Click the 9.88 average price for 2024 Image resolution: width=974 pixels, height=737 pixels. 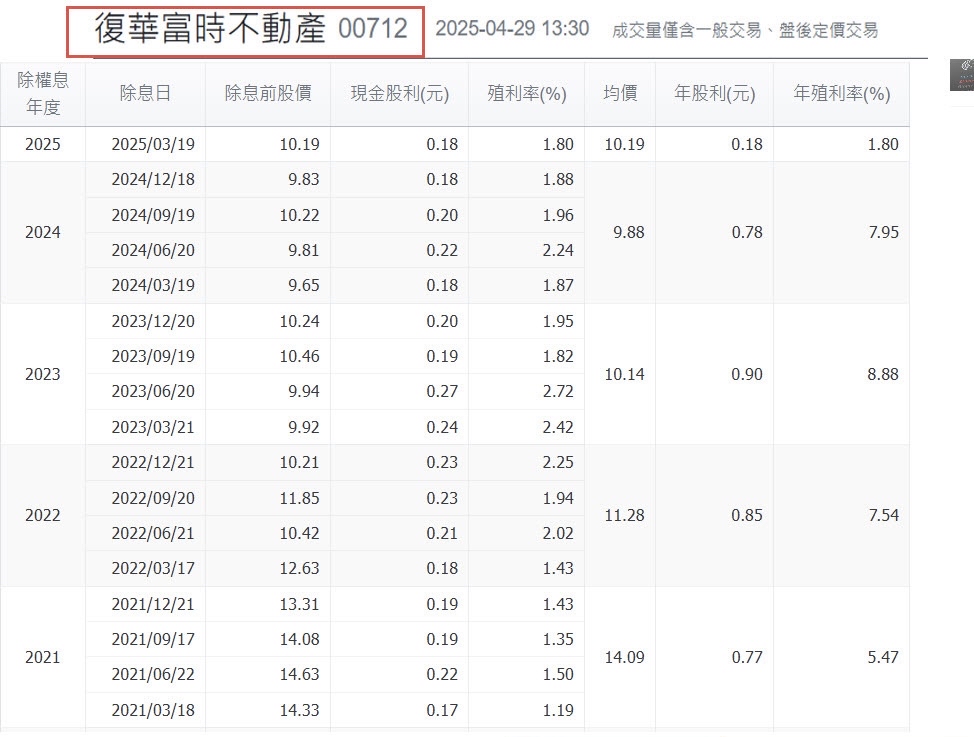629,232
